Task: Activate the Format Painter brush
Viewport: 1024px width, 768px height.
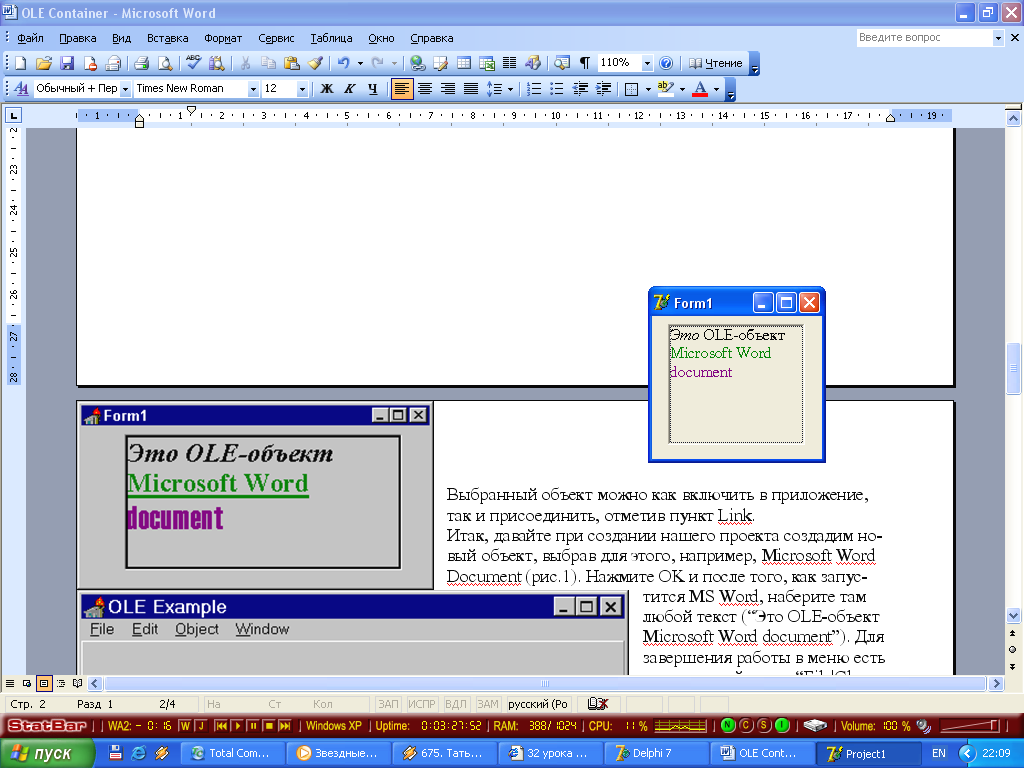Action: coord(315,63)
